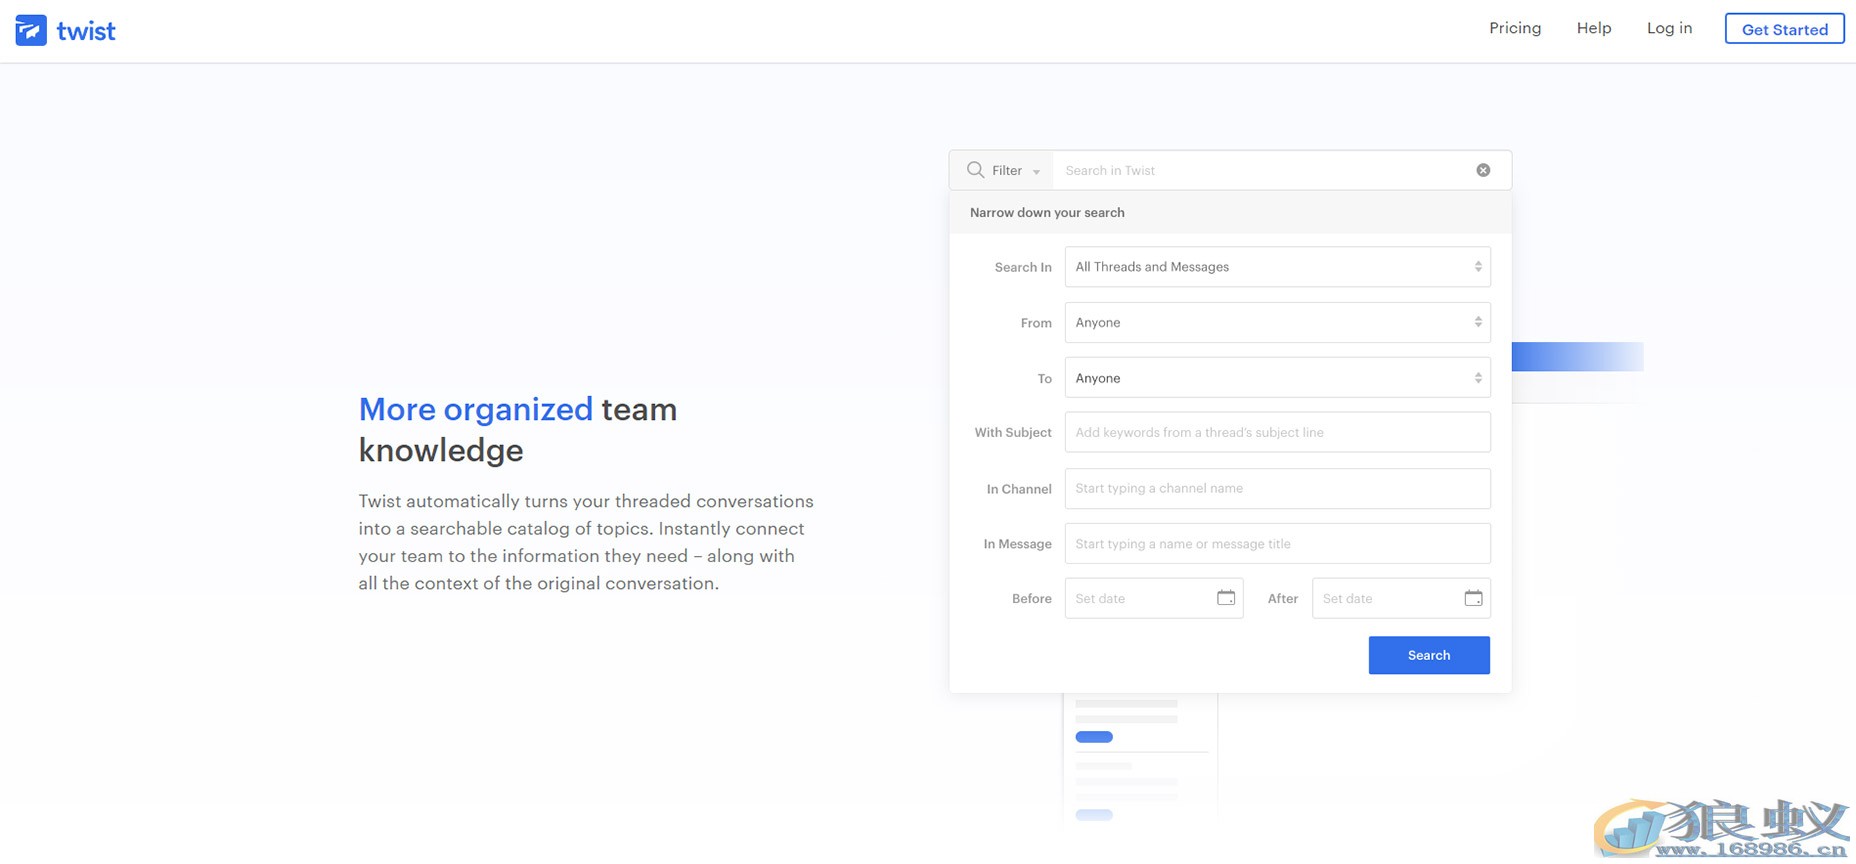Click the paragraph starting 'Twist automatically turns'

pos(586,542)
